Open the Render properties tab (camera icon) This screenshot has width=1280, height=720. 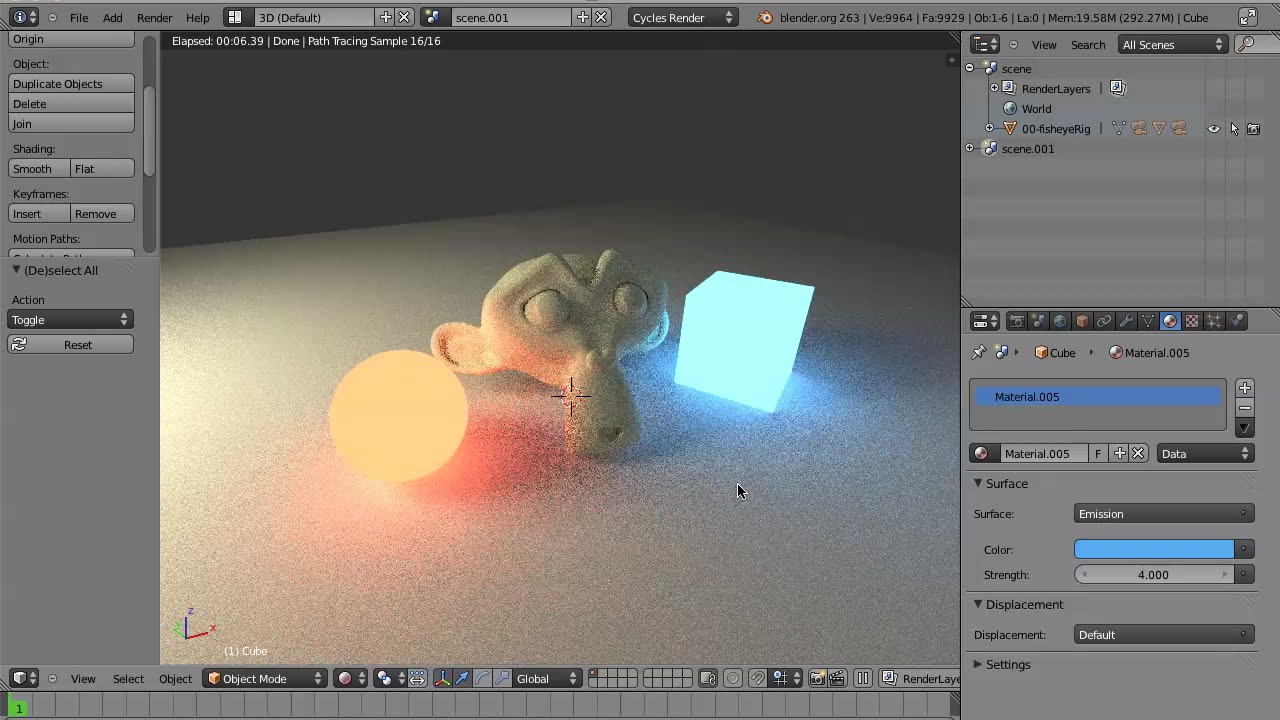click(x=1016, y=321)
